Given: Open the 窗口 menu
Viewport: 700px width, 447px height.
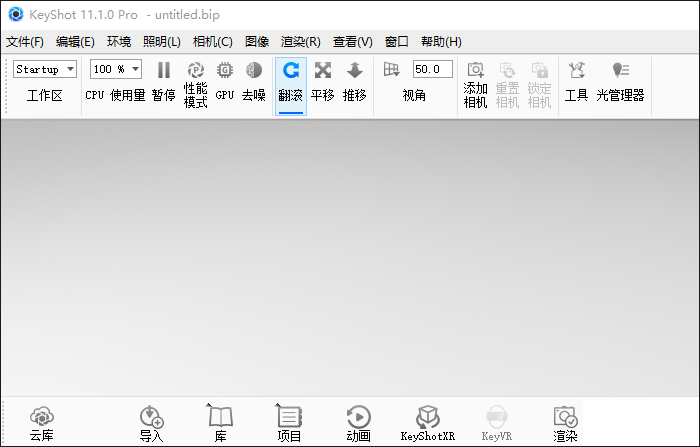Looking at the screenshot, I should pos(396,42).
